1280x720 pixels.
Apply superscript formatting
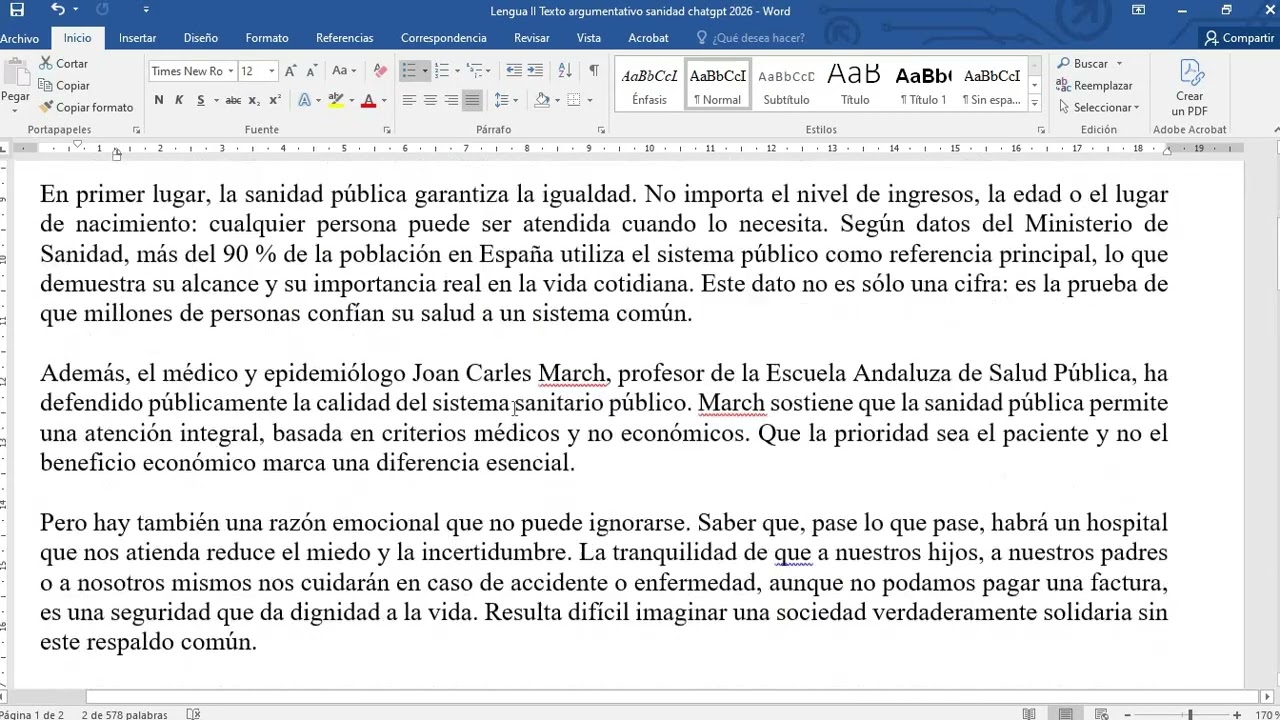tap(275, 100)
